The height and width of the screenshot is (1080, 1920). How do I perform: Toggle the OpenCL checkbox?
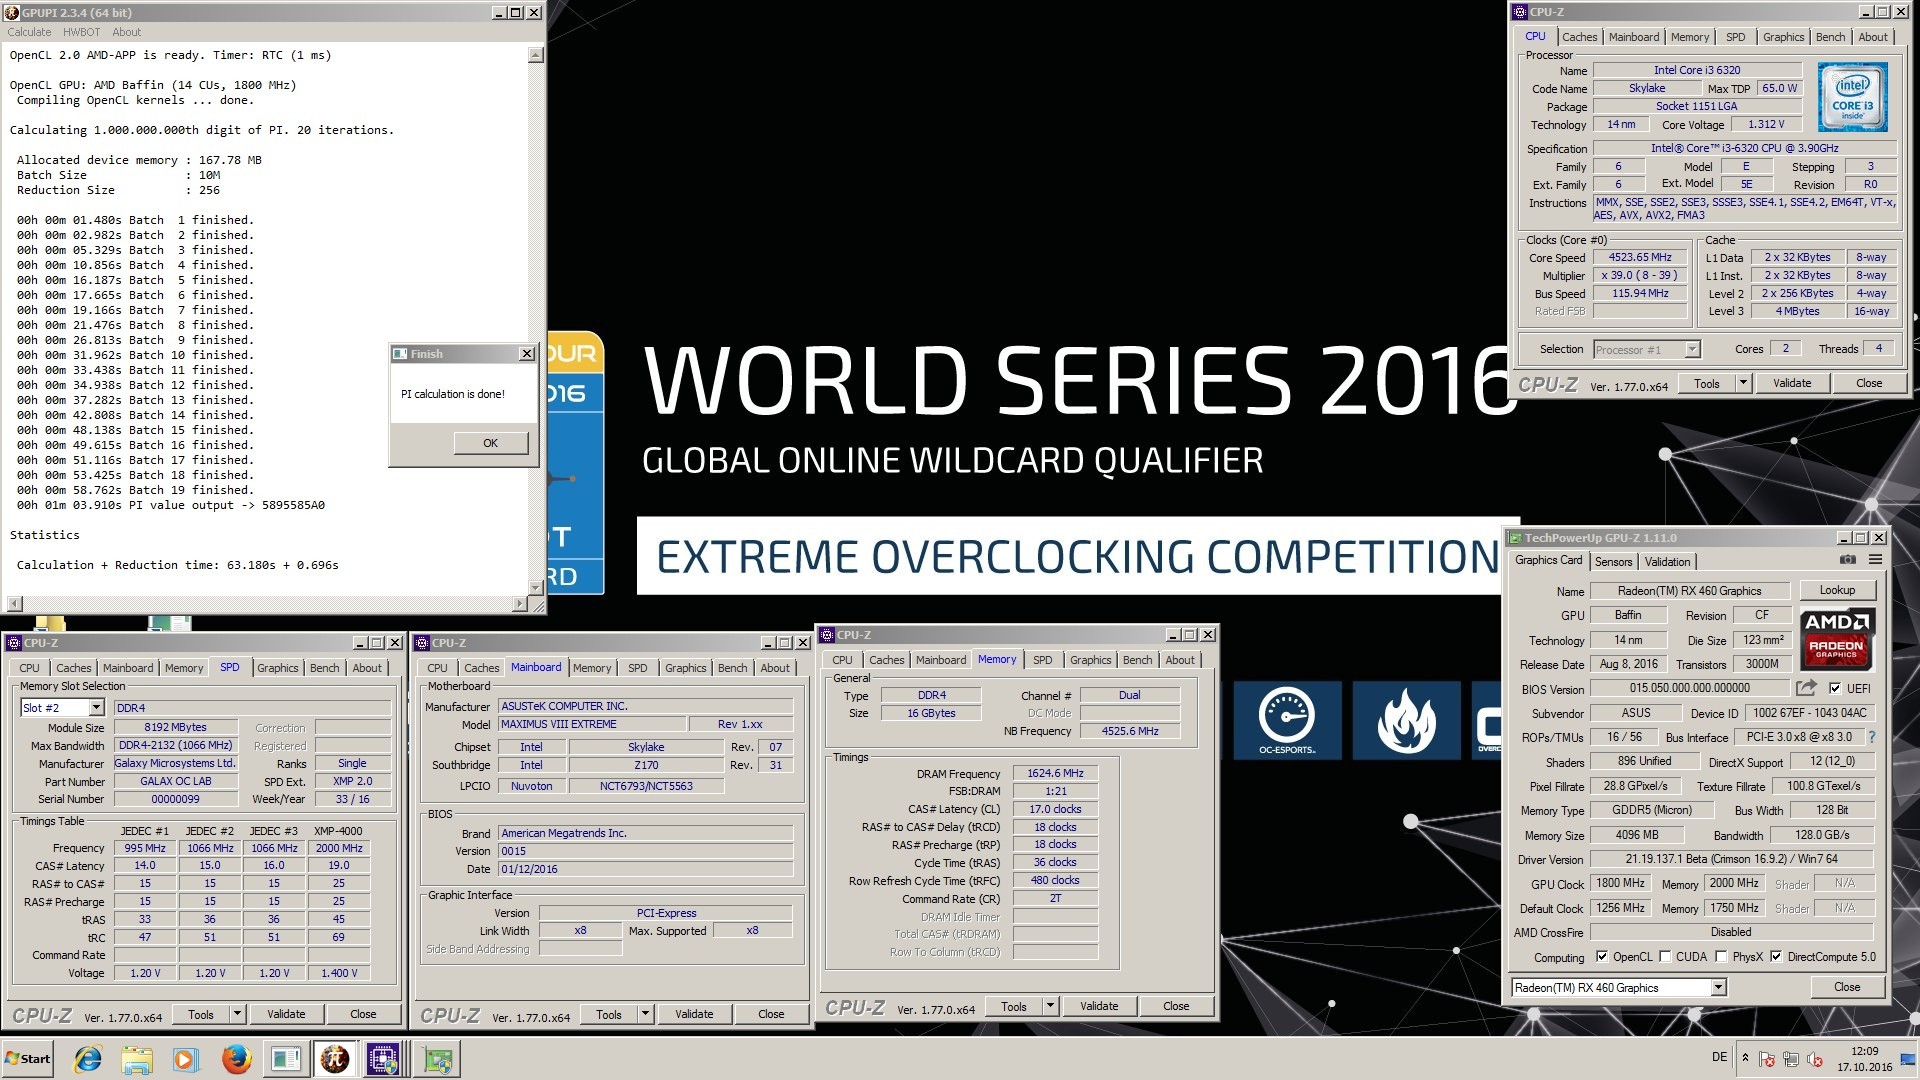[x=1602, y=957]
